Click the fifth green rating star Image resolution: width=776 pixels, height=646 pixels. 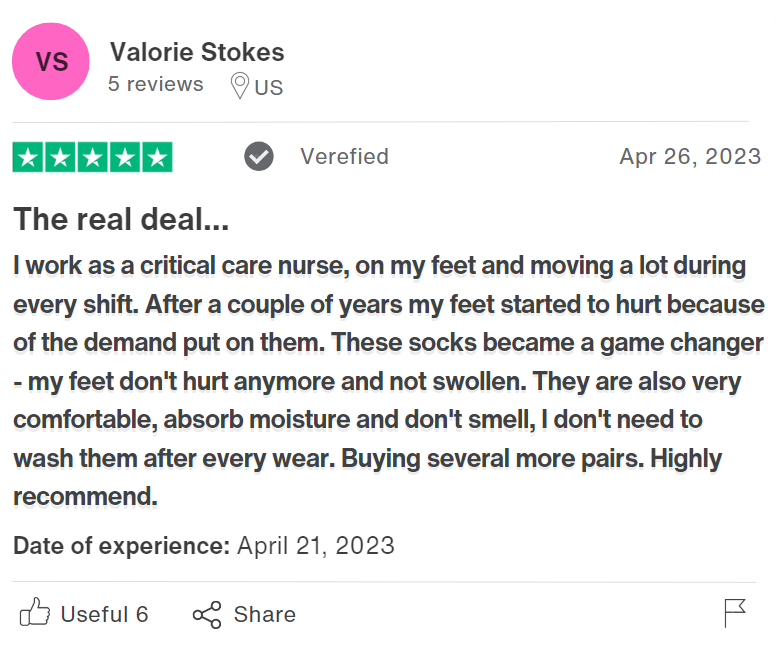[156, 157]
